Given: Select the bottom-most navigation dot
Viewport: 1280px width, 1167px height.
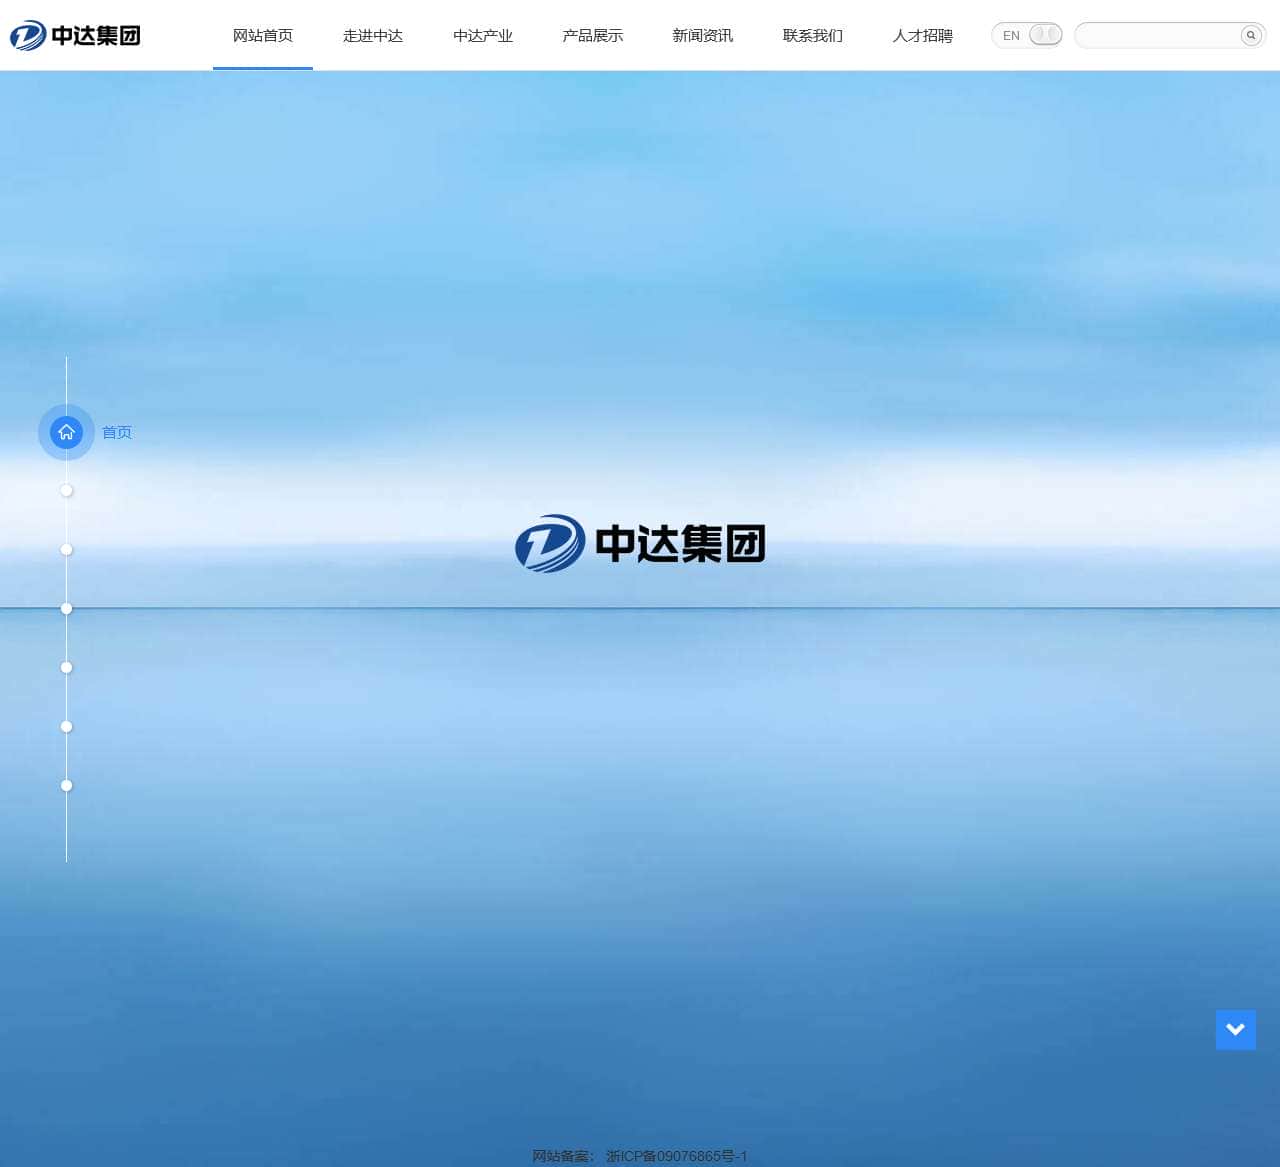Looking at the screenshot, I should 66,785.
